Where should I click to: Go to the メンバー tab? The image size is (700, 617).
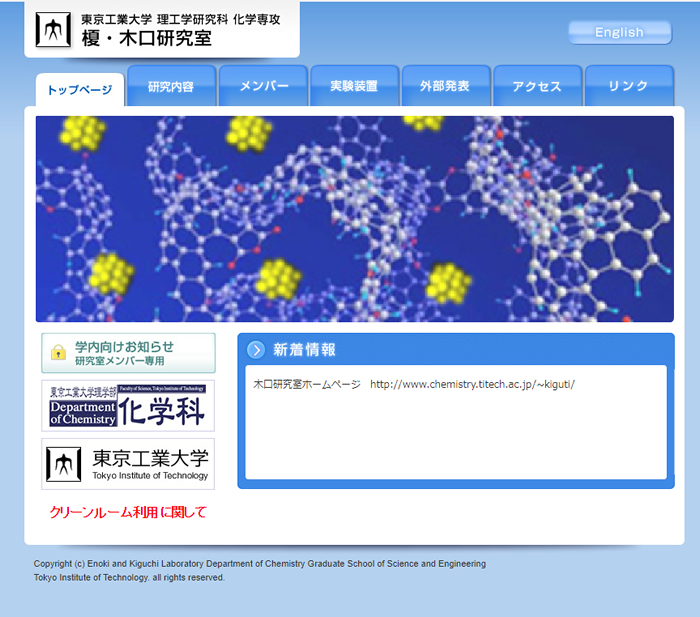point(263,86)
